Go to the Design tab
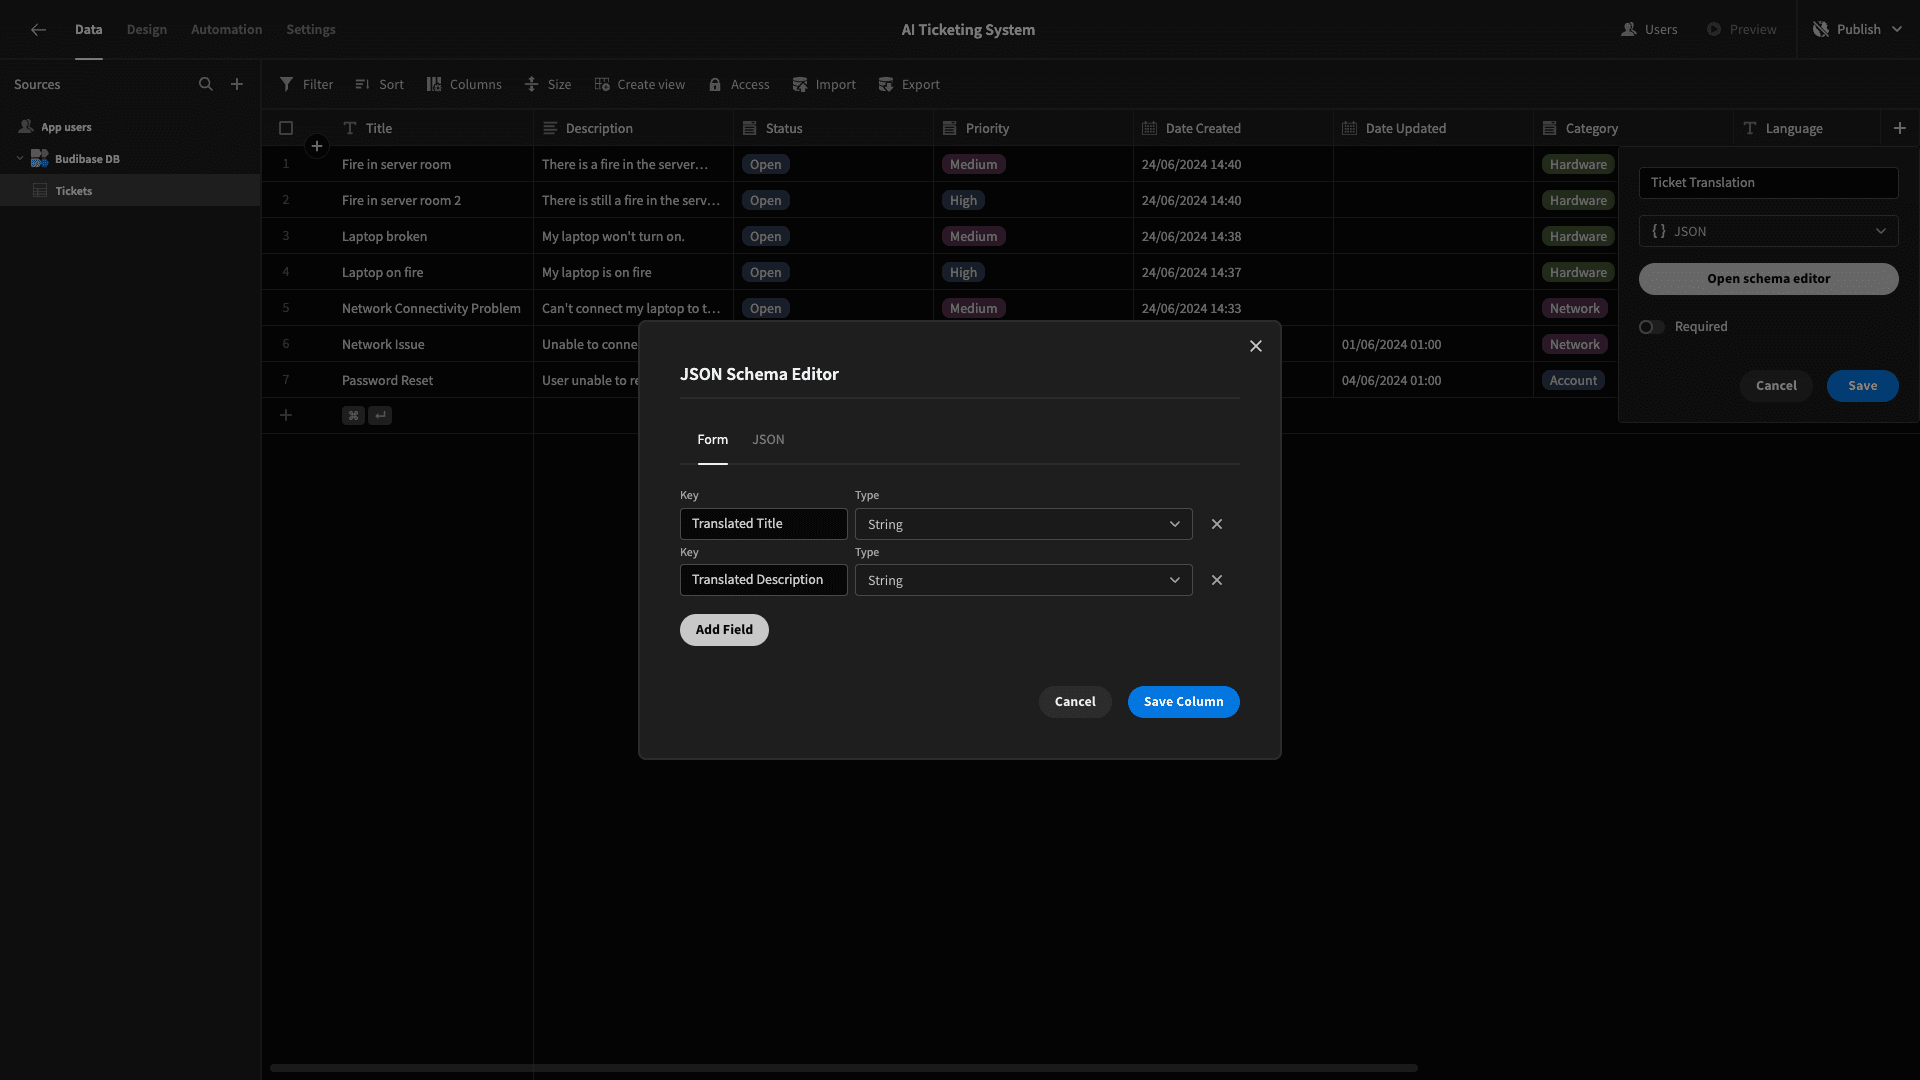The width and height of the screenshot is (1920, 1080). [x=147, y=30]
